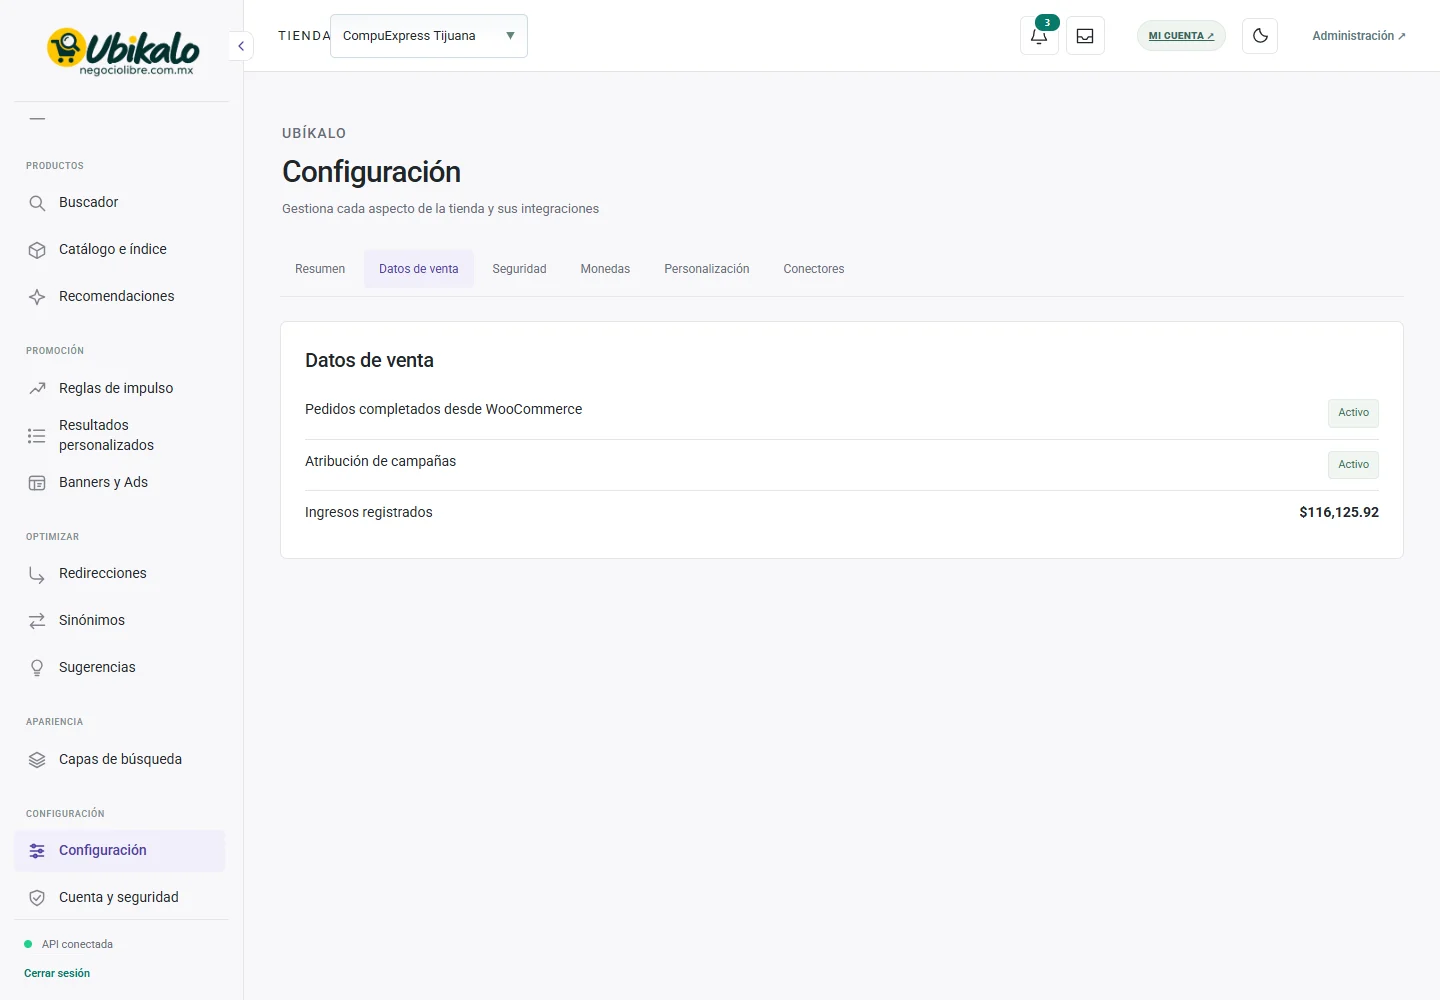
Task: Click the Datos de venta card heading
Action: (369, 360)
